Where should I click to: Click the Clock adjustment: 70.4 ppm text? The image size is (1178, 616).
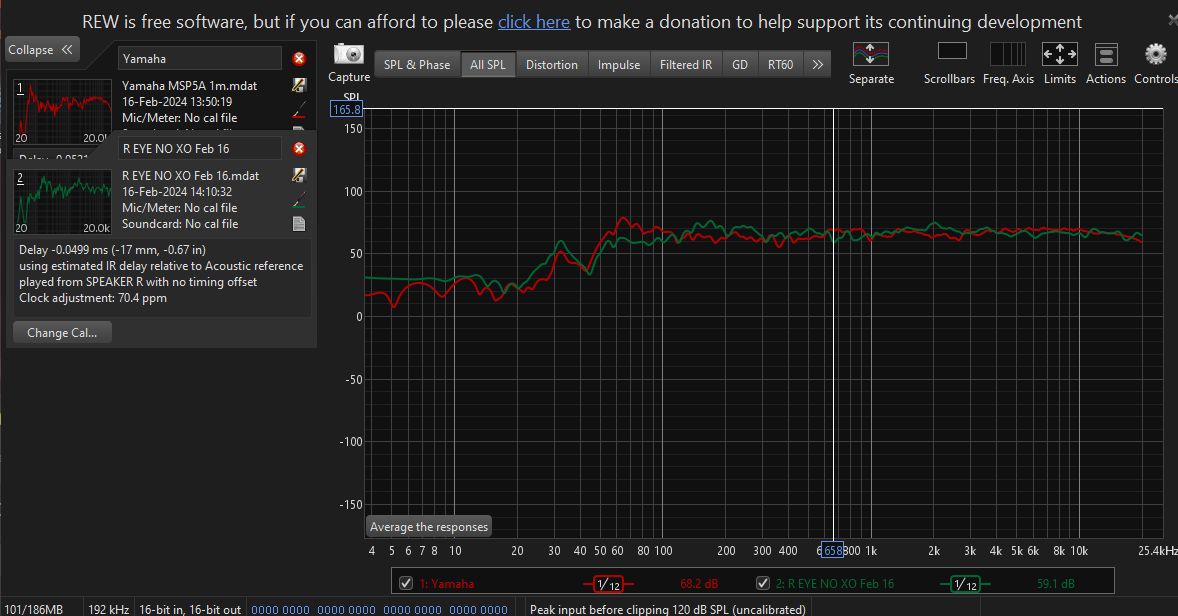[x=93, y=298]
